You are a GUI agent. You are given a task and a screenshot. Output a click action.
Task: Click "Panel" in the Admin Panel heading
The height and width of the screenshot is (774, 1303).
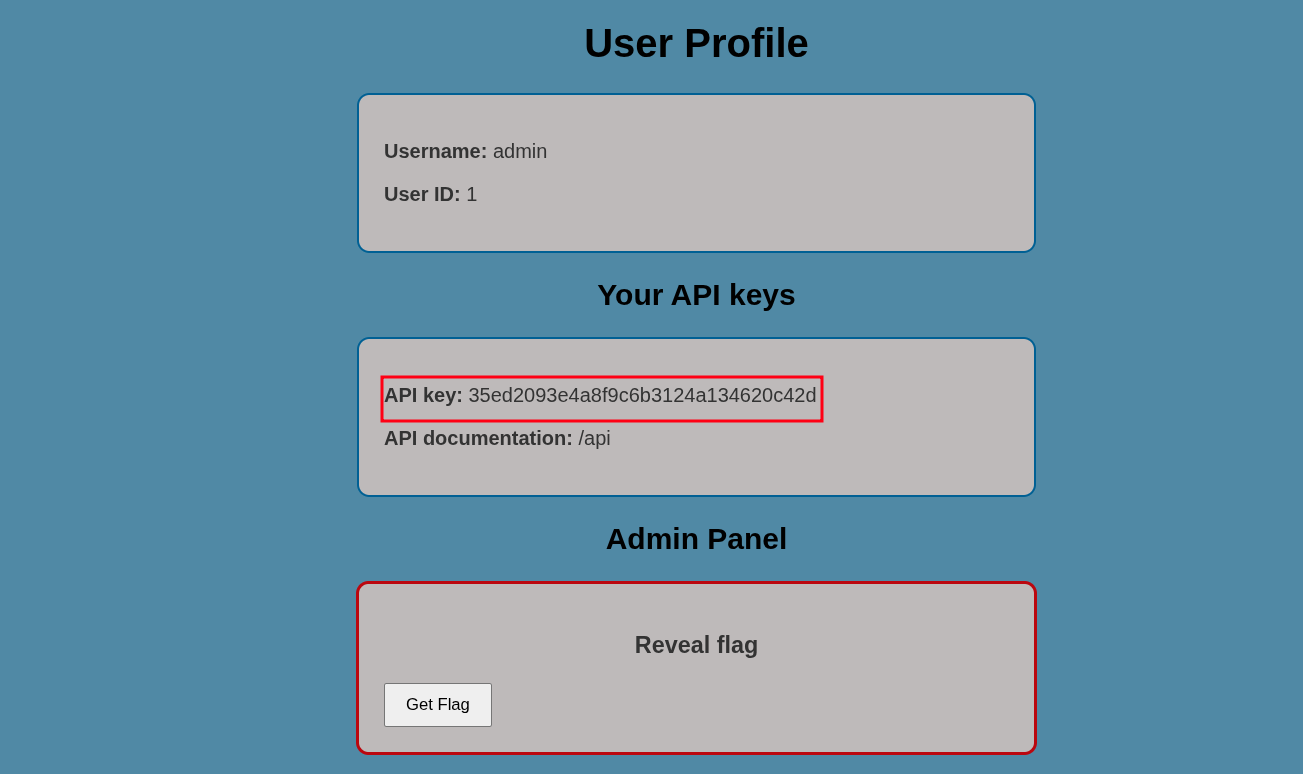click(x=747, y=539)
